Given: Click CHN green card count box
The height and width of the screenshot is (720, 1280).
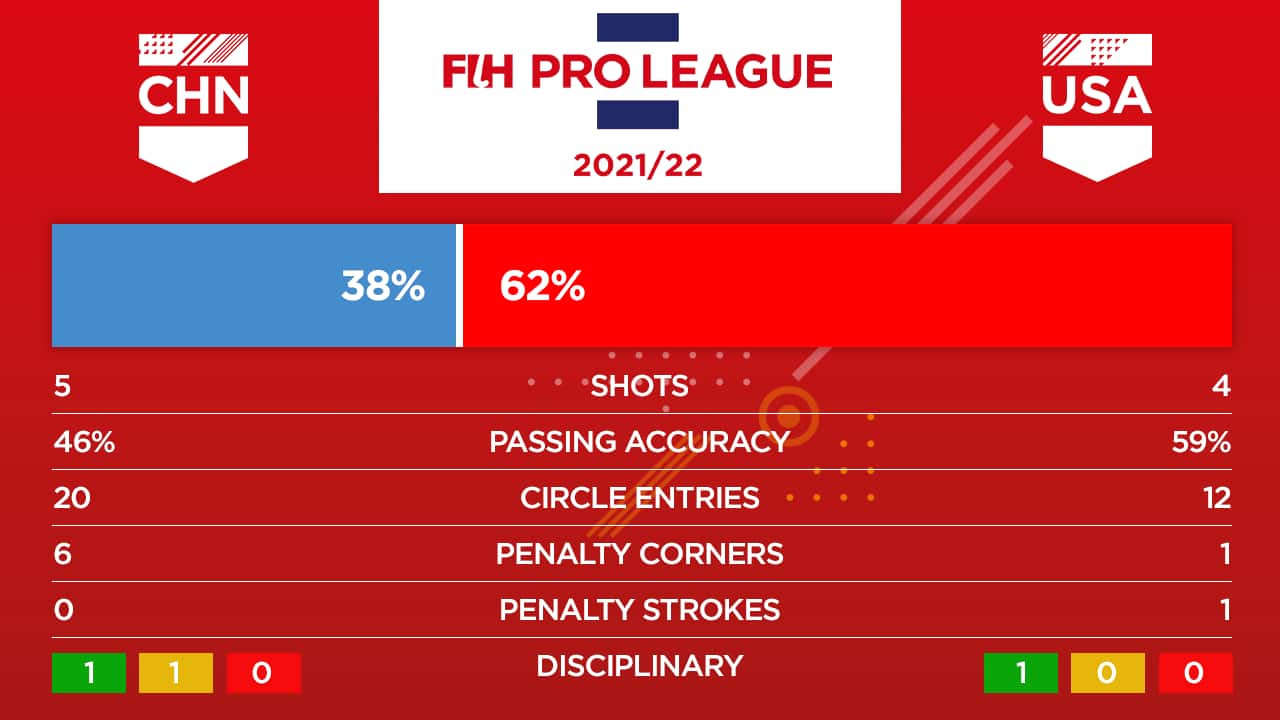Looking at the screenshot, I should coord(89,673).
